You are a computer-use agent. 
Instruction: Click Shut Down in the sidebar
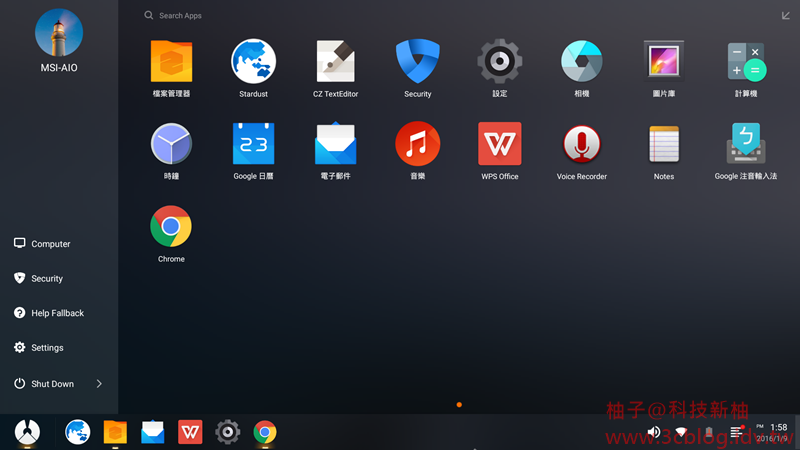[x=44, y=384]
